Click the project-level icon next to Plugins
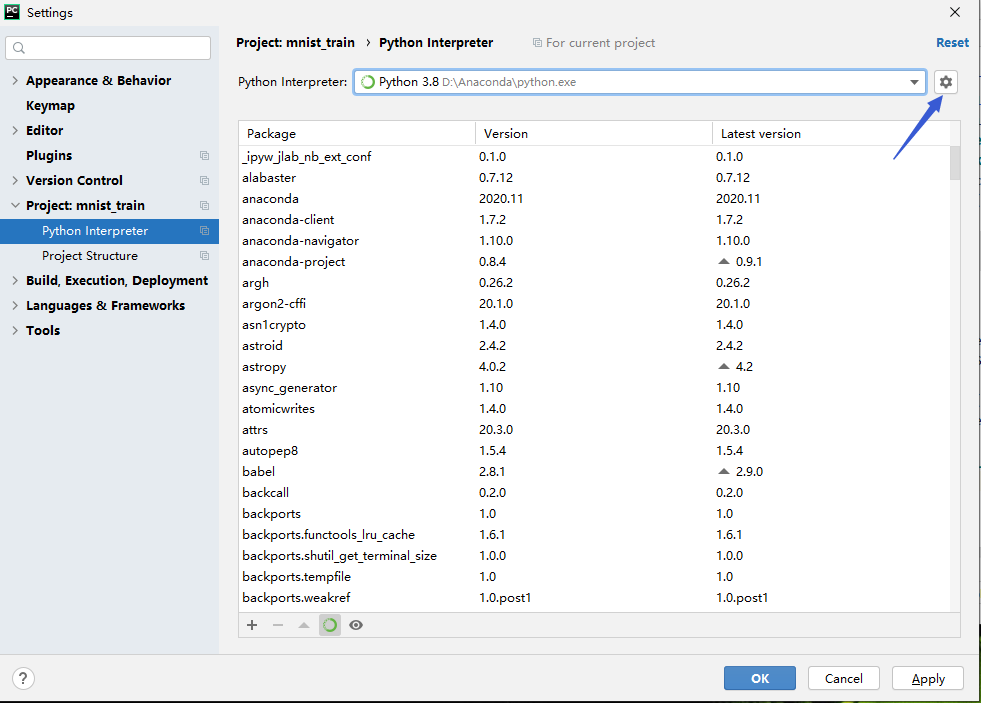 (x=204, y=155)
